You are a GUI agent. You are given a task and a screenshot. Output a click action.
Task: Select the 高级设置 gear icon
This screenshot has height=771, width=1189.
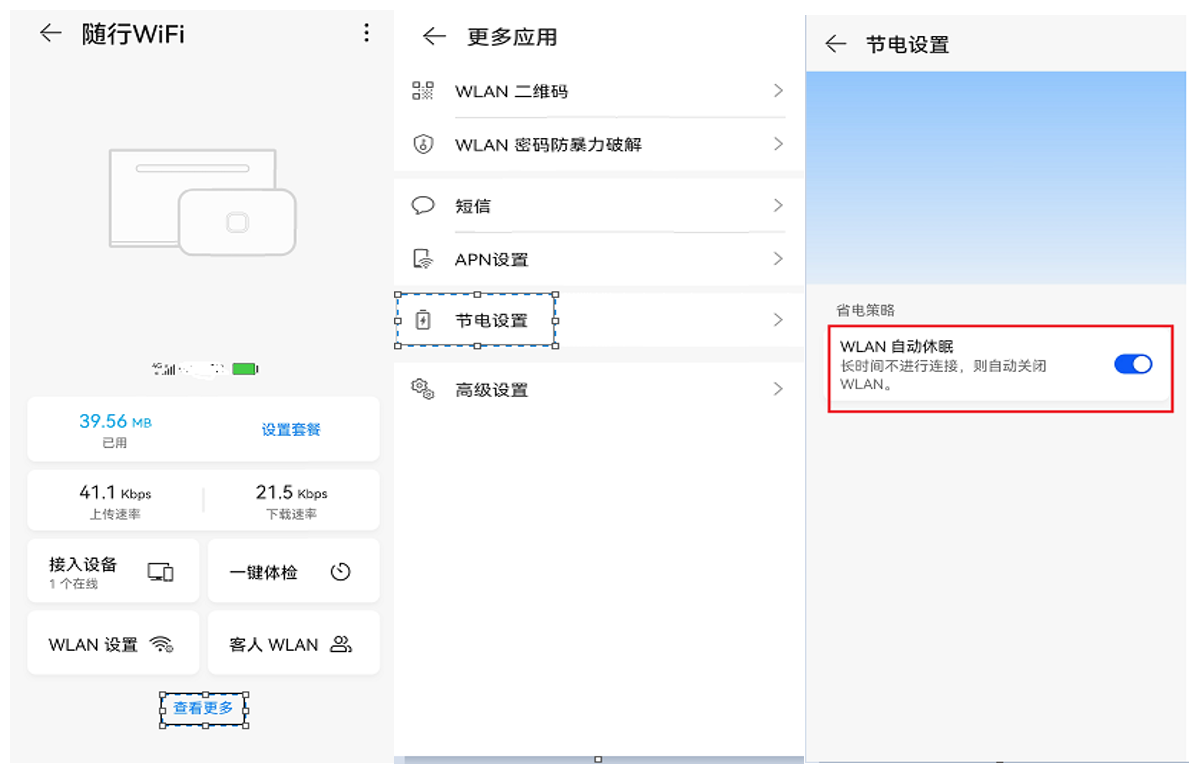424,389
